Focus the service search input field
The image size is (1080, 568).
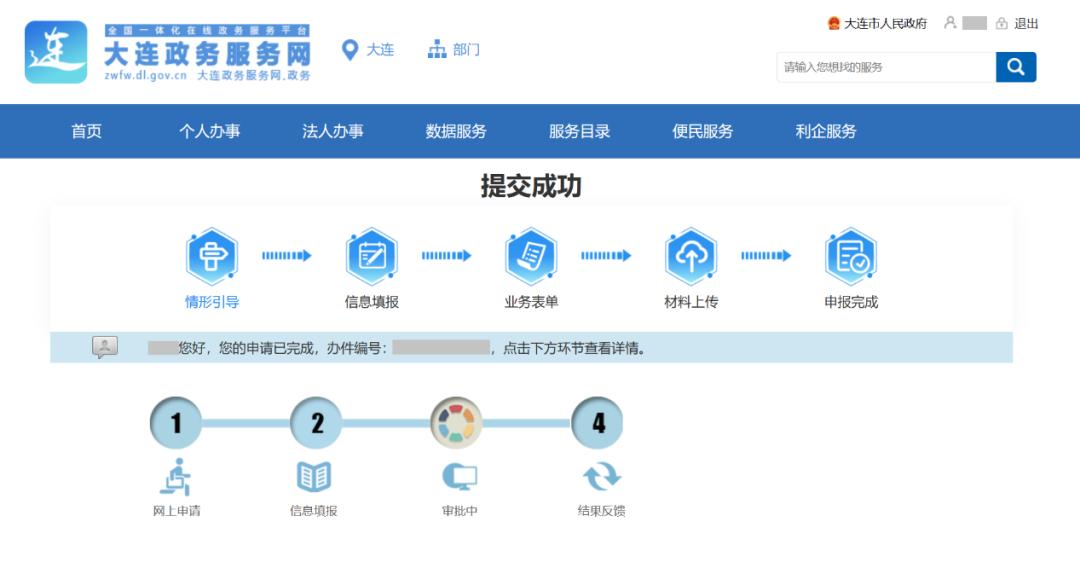[x=886, y=67]
